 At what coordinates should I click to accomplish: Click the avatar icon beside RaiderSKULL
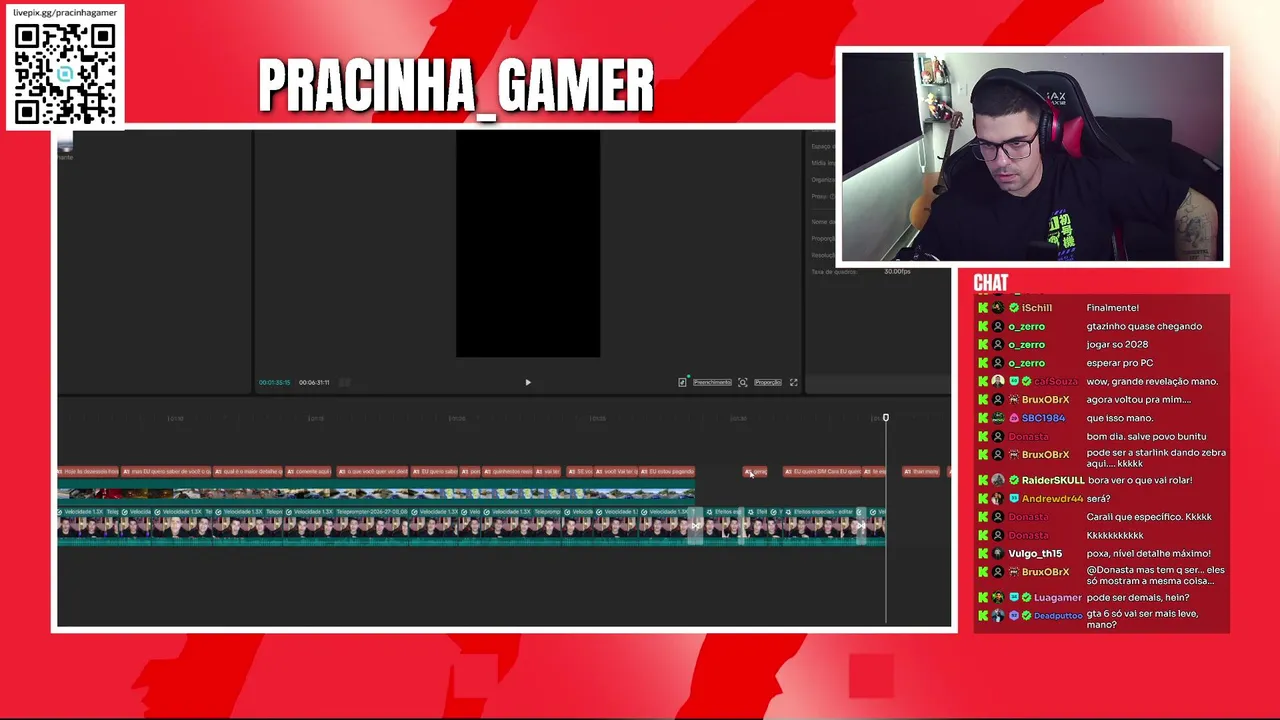click(x=998, y=480)
